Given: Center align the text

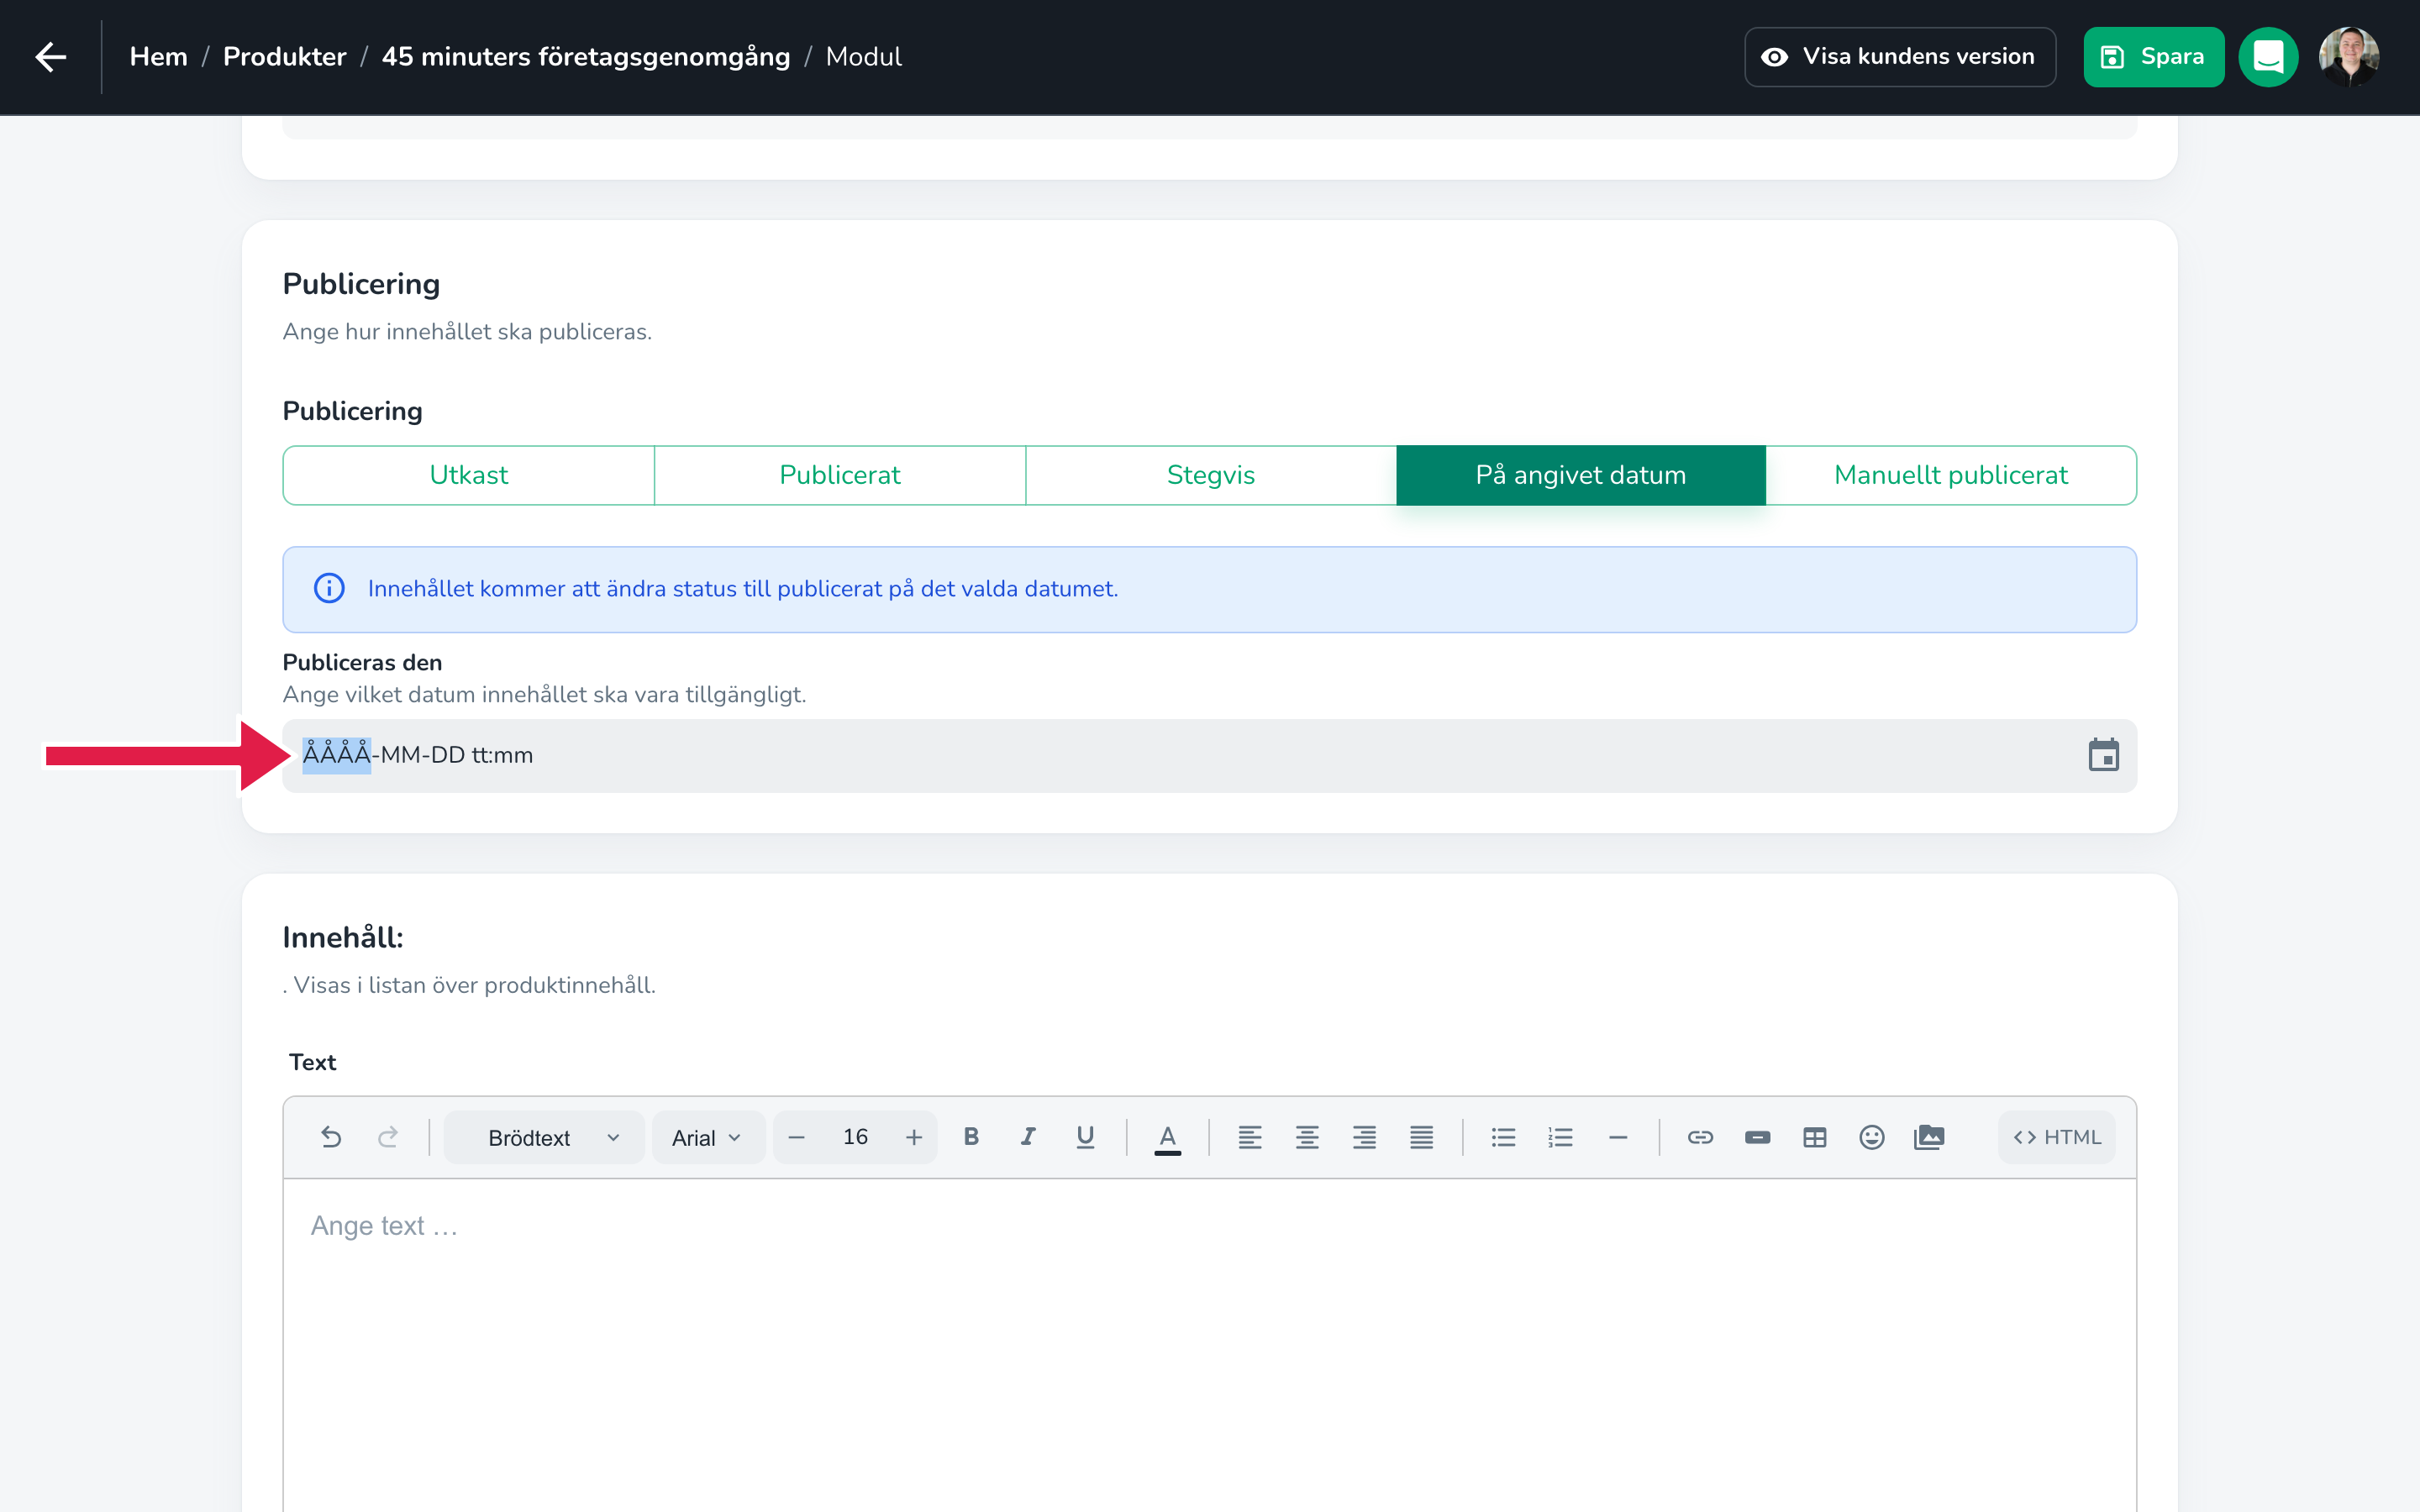Looking at the screenshot, I should (x=1307, y=1137).
